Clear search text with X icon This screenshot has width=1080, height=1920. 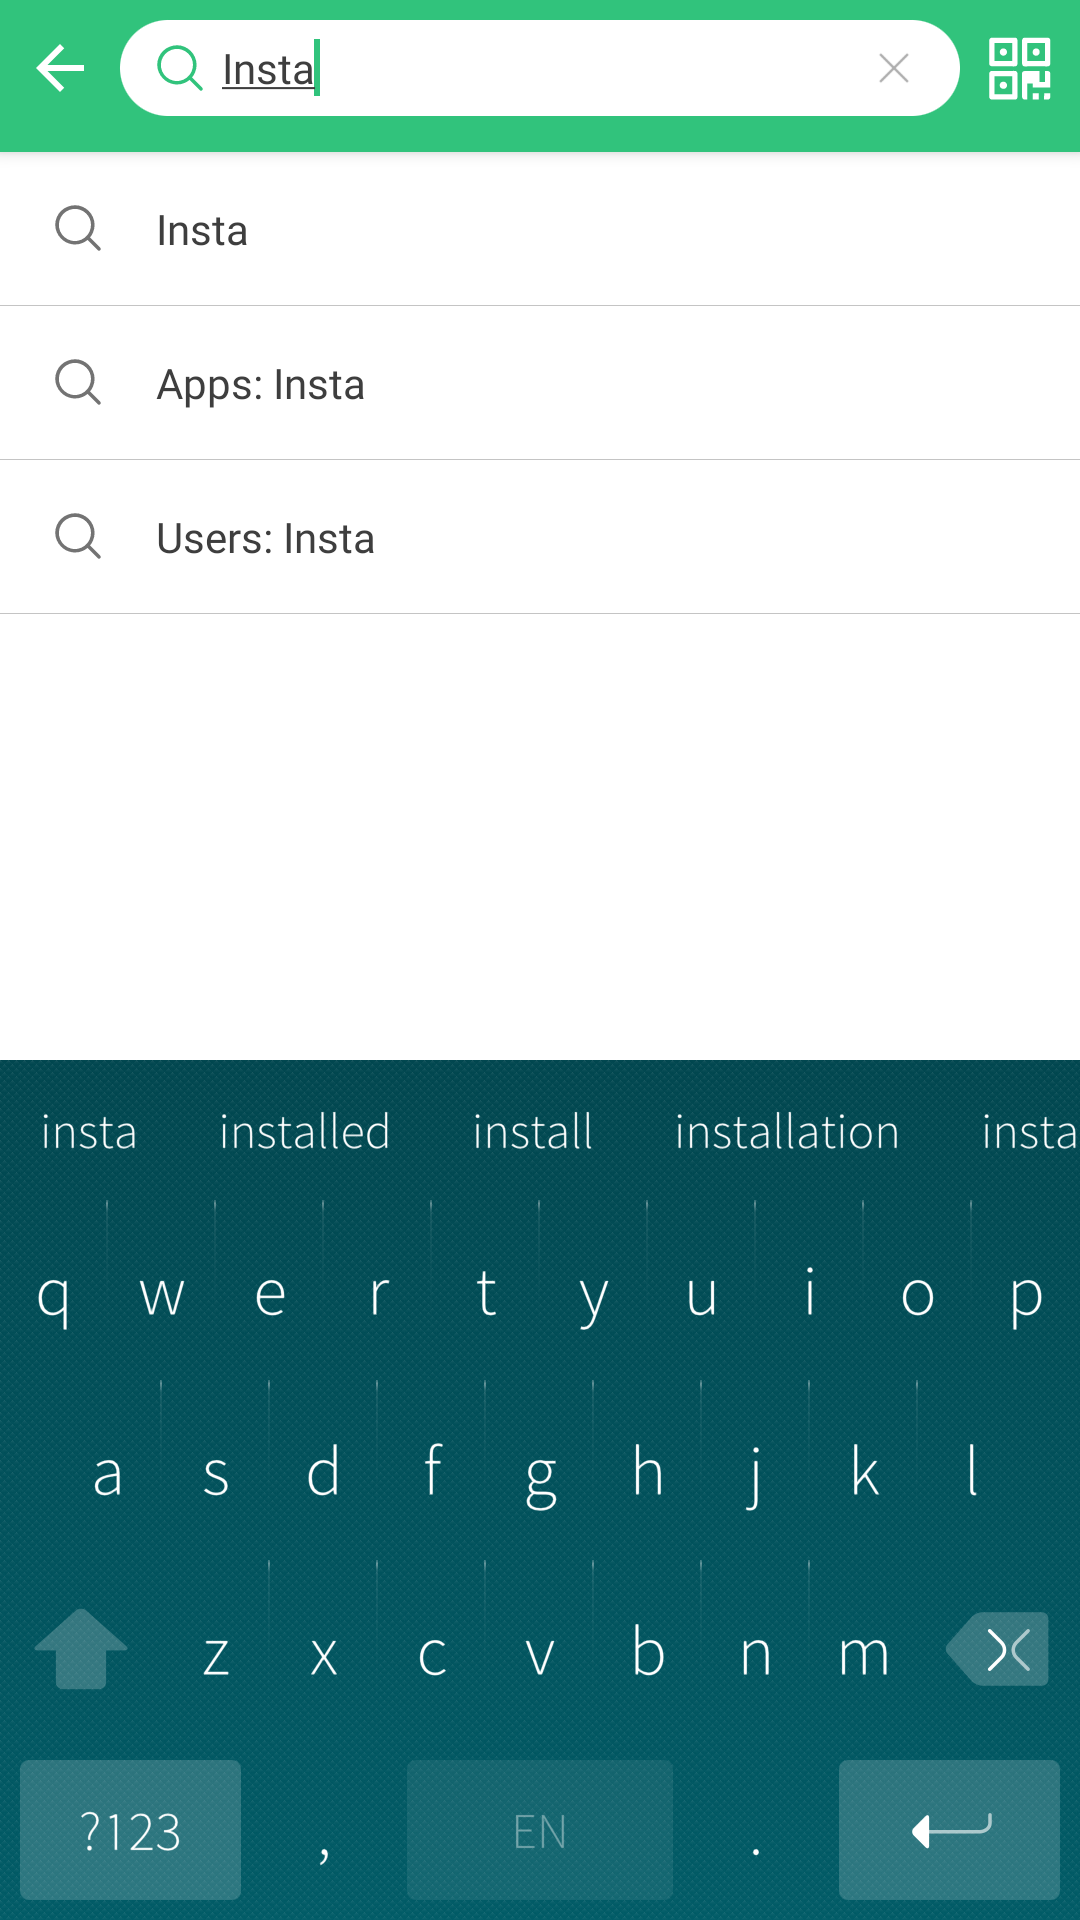[893, 69]
